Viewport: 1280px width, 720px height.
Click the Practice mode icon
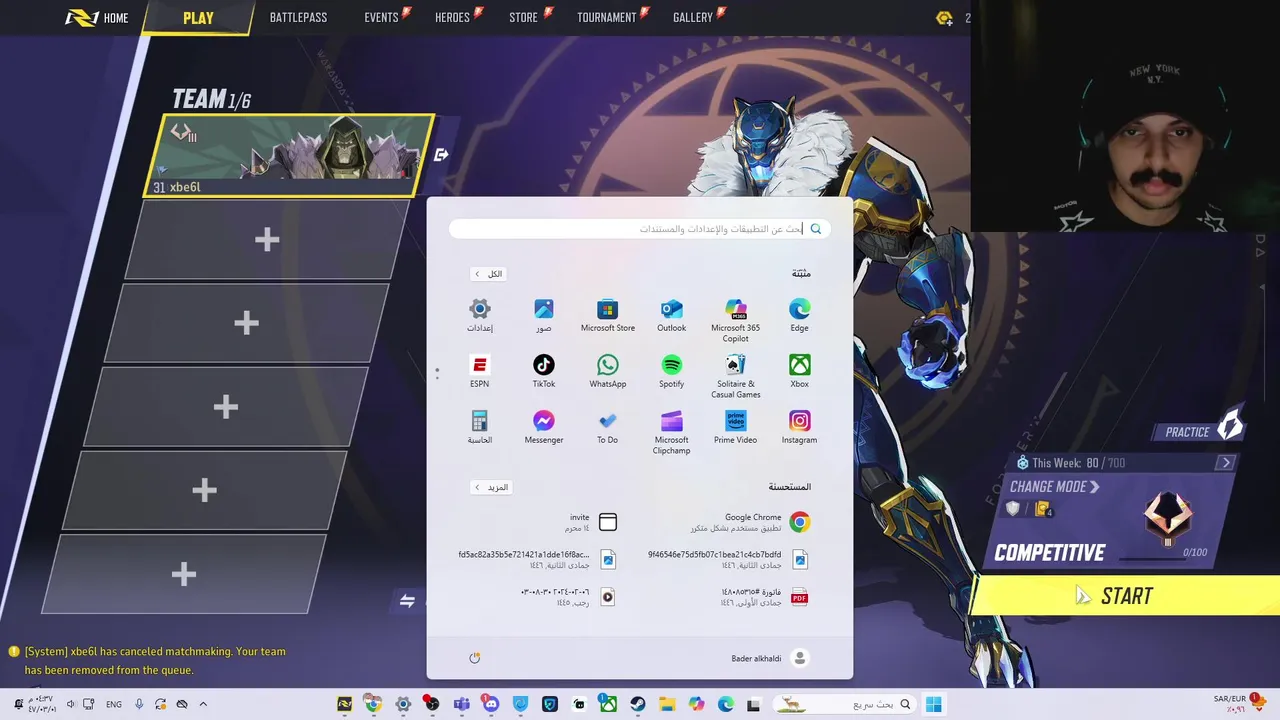[x=1230, y=425]
